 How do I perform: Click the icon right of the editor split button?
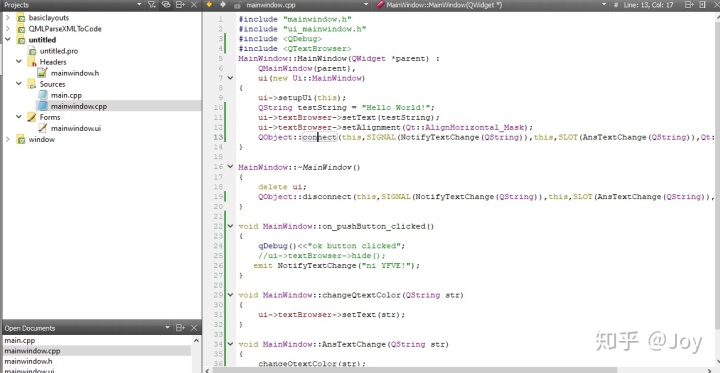[702, 5]
